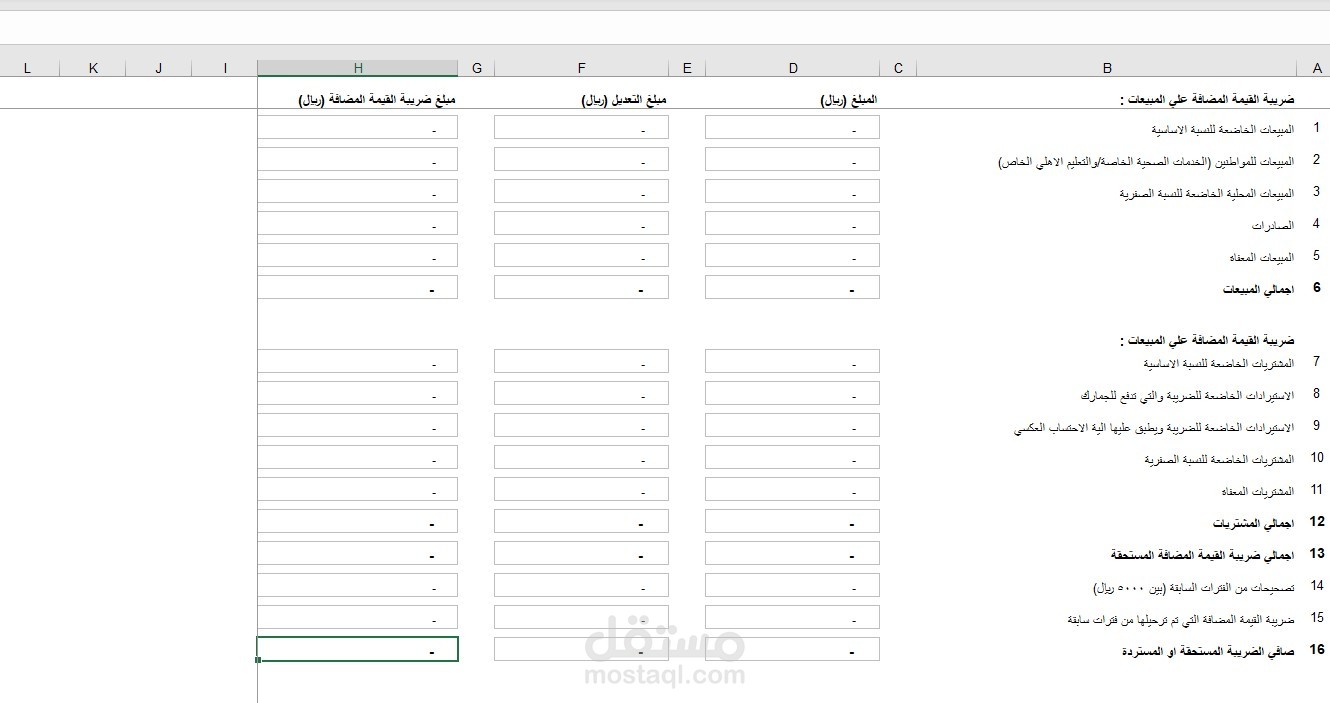1330x703 pixels.
Task: Select the 'المشتريات المعفاه' label cell
Action: [1257, 492]
